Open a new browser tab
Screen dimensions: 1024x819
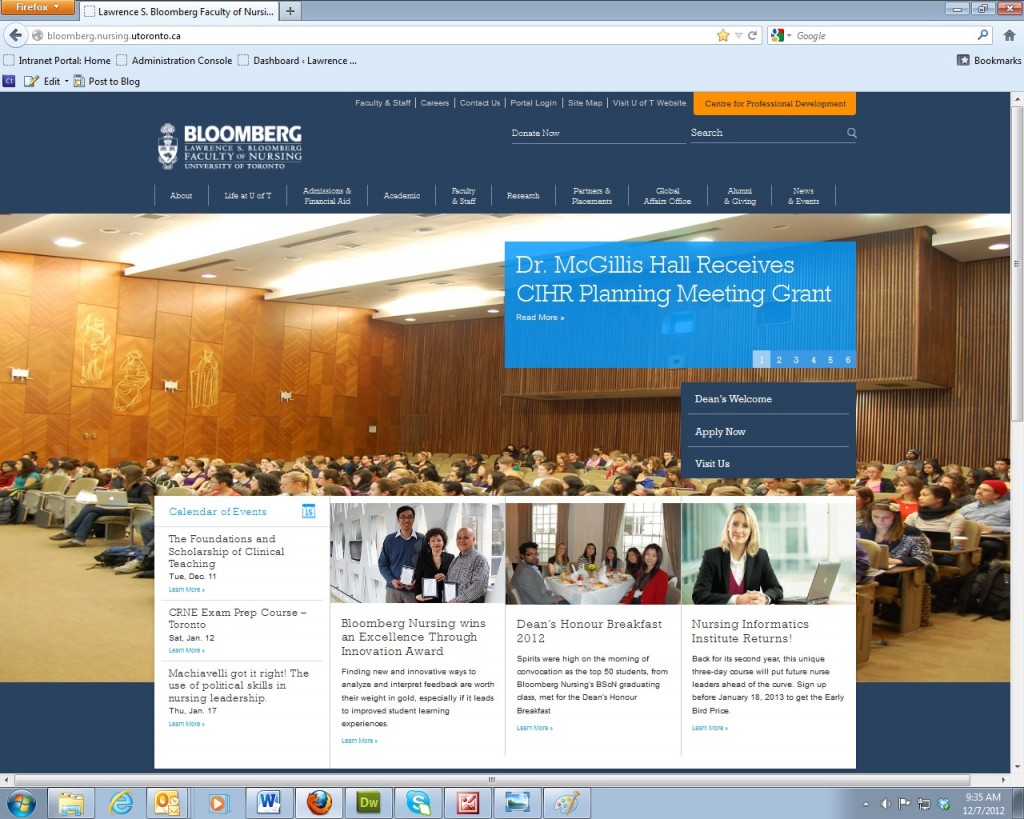click(x=290, y=10)
